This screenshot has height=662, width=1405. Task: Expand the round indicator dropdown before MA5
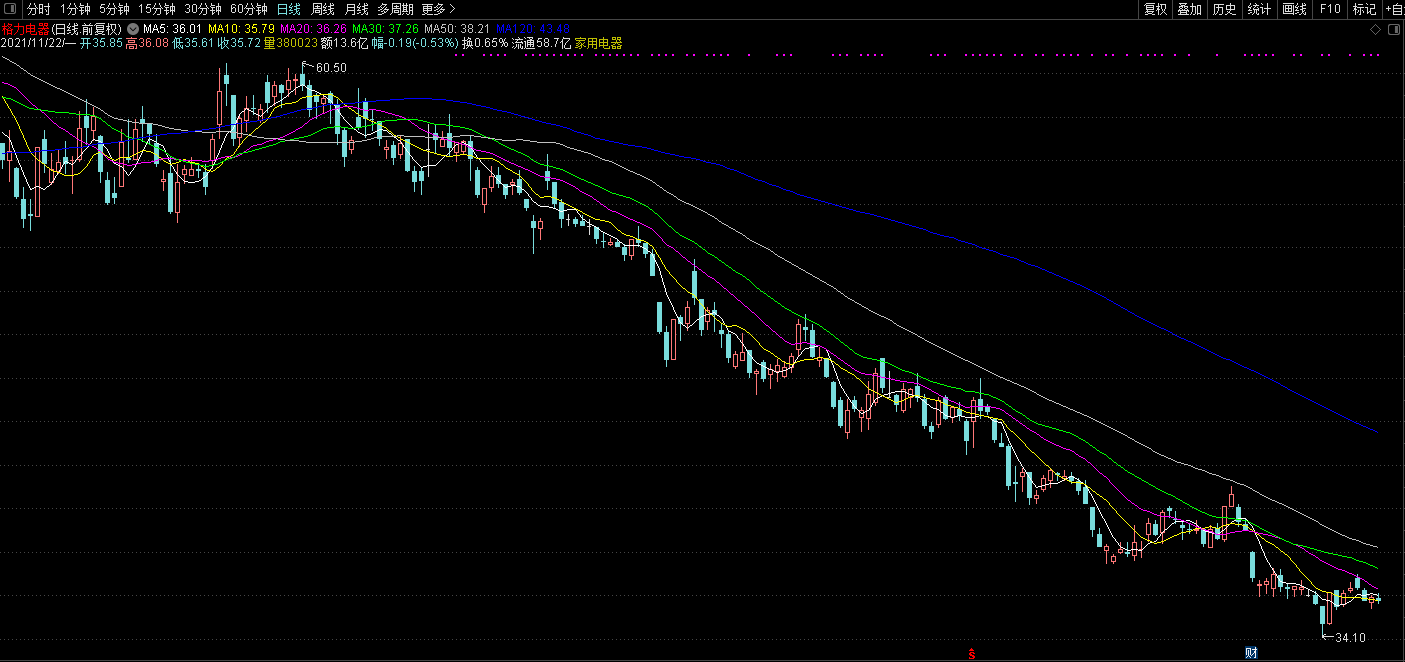coord(133,29)
